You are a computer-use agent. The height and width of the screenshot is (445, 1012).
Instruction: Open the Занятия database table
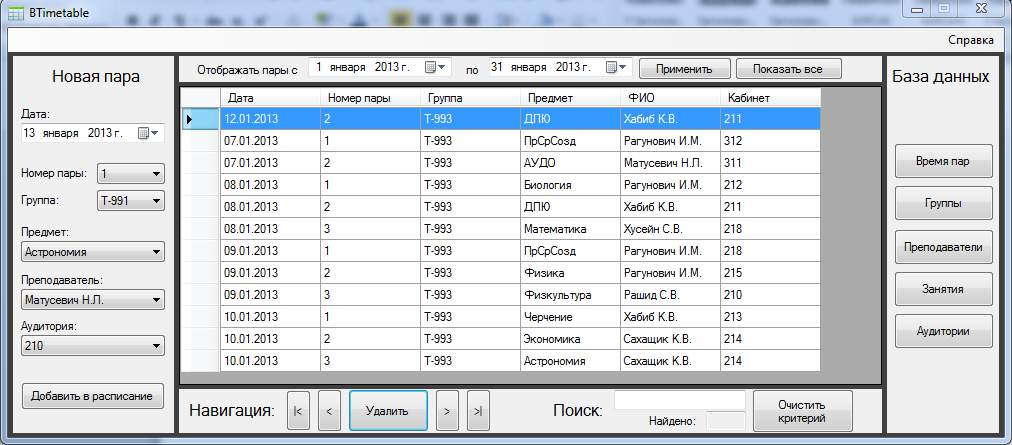point(943,289)
